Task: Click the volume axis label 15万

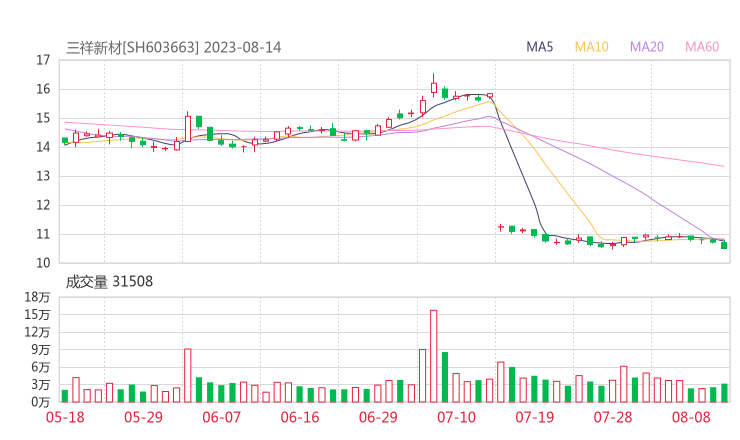Action: (x=37, y=315)
